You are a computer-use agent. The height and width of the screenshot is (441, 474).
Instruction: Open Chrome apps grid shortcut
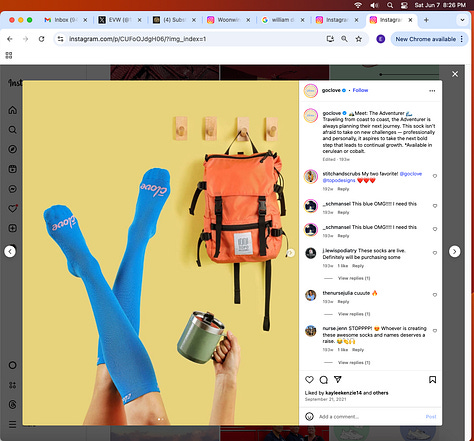9,55
